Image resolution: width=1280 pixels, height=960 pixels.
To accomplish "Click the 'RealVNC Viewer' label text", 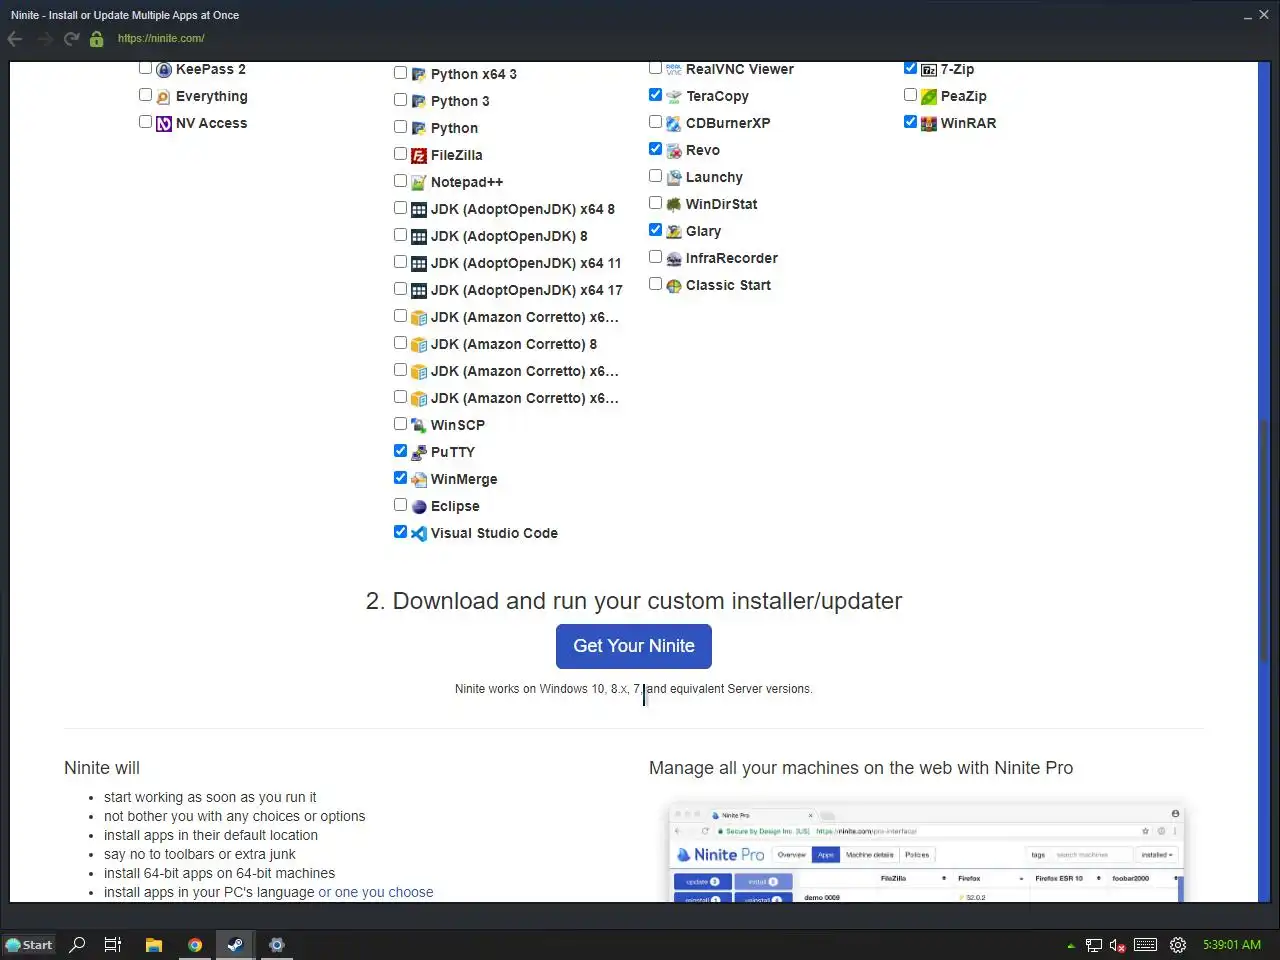I will click(740, 70).
